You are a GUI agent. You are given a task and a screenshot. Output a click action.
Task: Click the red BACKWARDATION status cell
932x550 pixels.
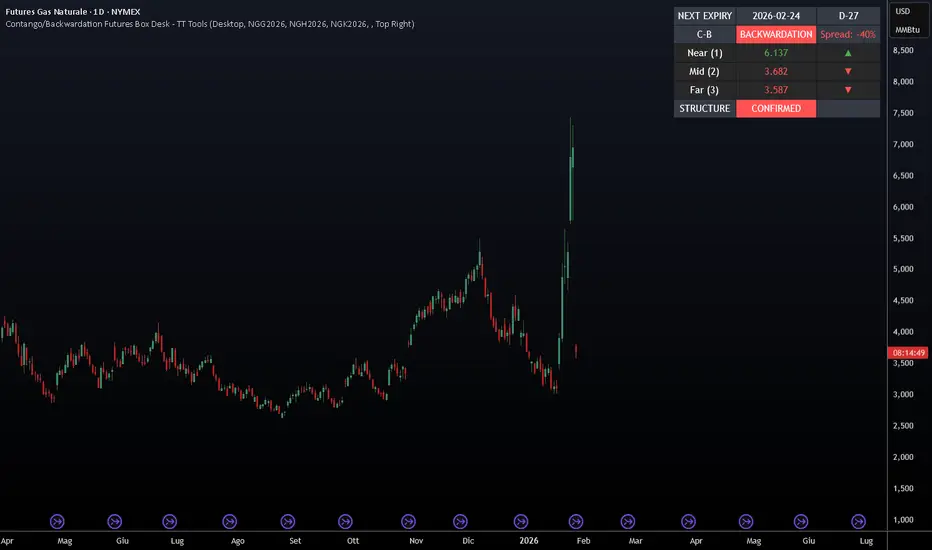(776, 34)
